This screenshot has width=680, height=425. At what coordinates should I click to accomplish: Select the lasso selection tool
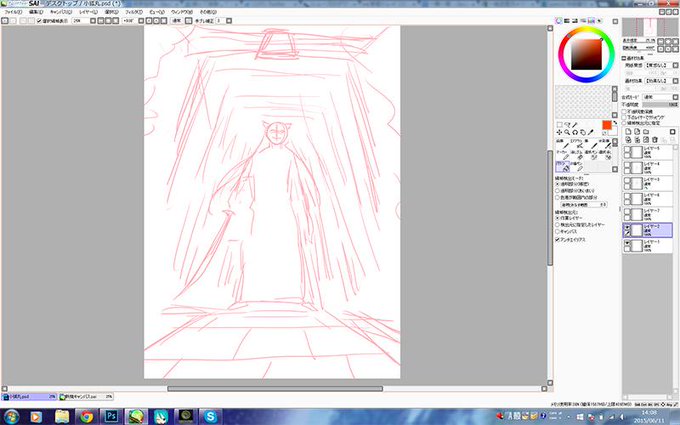coord(567,125)
